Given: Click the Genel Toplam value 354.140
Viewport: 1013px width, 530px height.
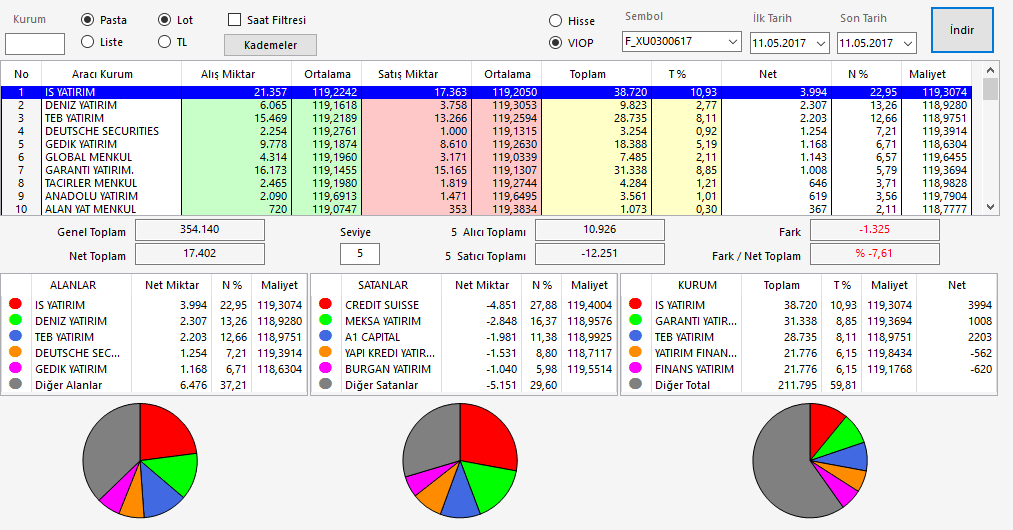Looking at the screenshot, I should click(200, 229).
